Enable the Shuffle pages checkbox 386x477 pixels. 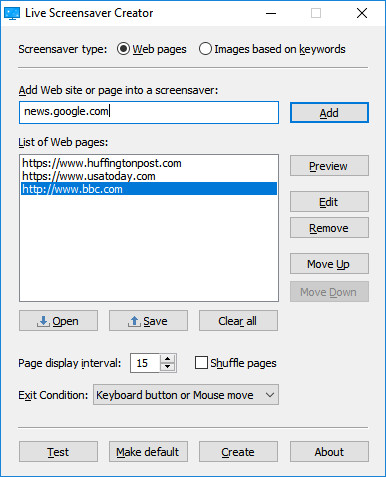coord(201,363)
